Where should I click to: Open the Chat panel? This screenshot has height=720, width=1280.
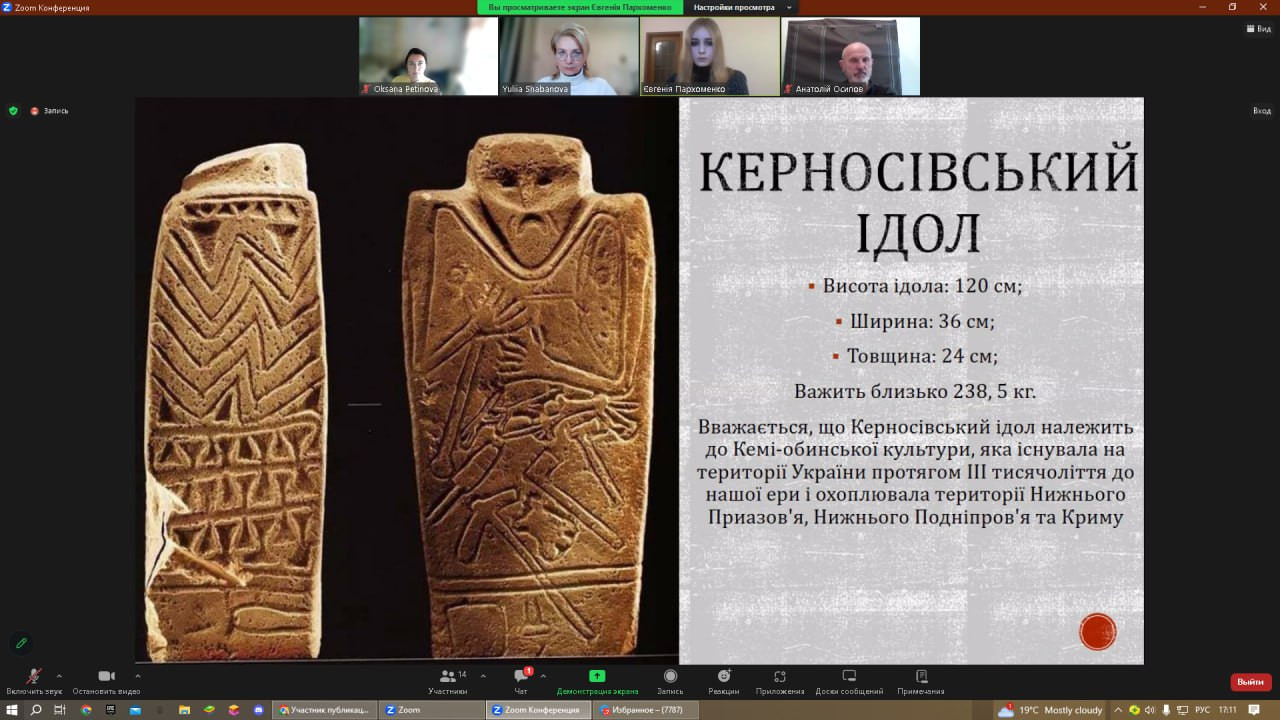point(521,680)
